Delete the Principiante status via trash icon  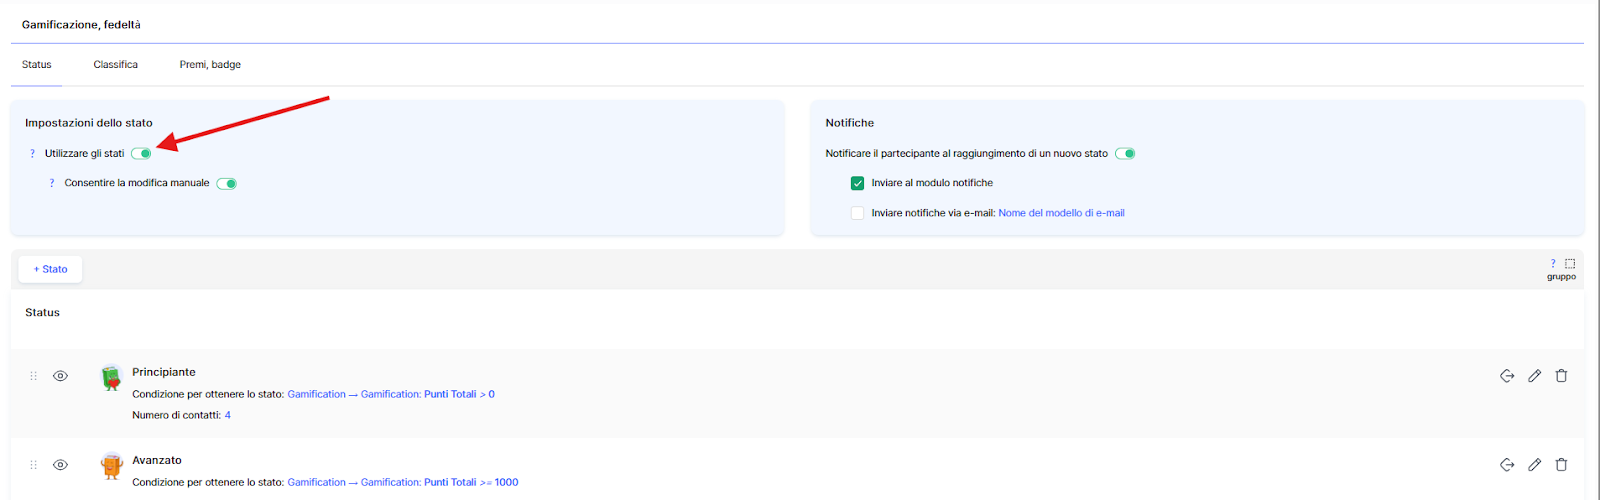click(x=1561, y=376)
